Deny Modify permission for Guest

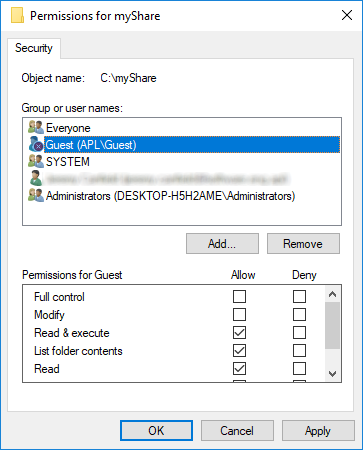(x=299, y=314)
